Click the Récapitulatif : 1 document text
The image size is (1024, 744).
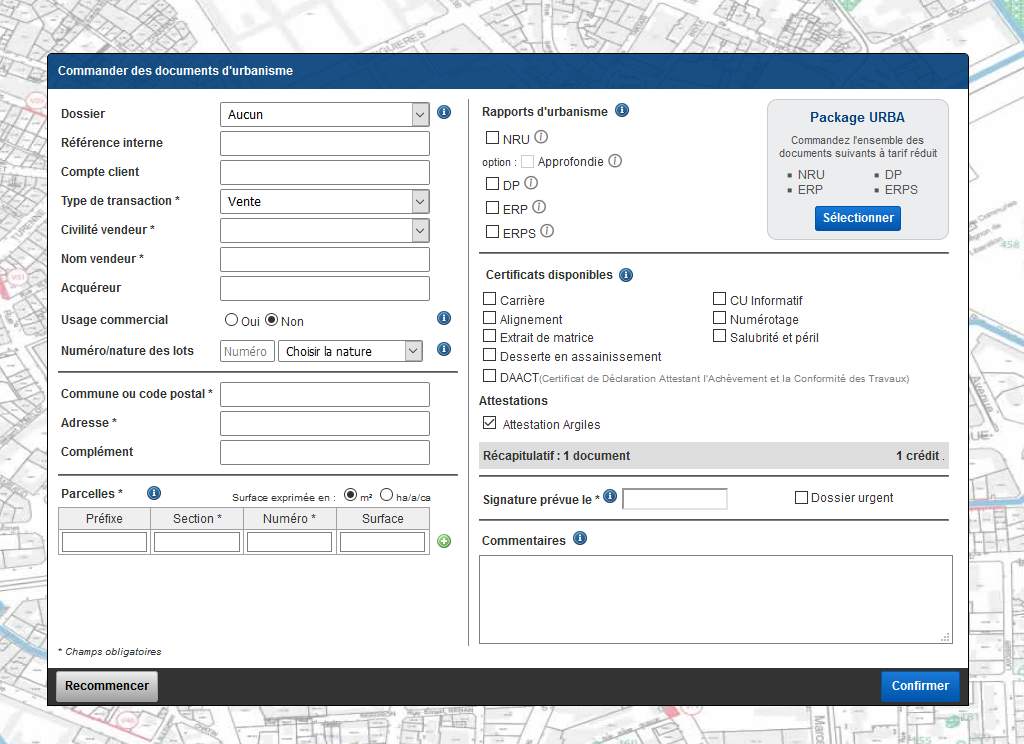tap(556, 456)
